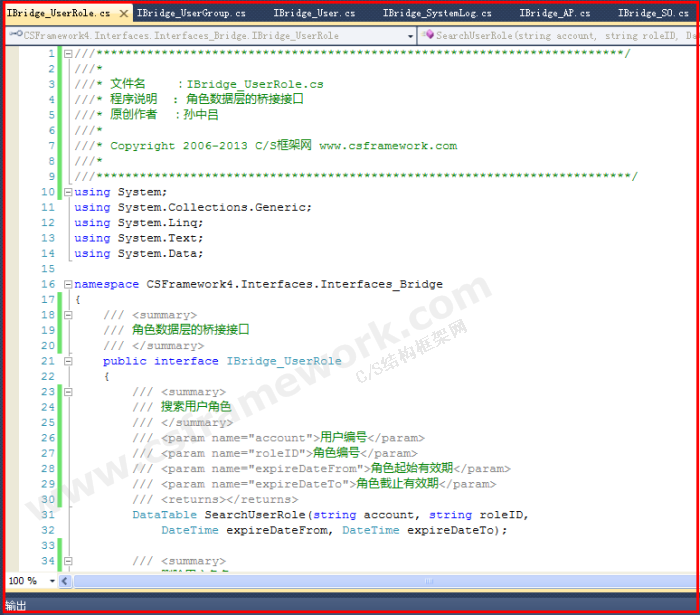700x615 pixels.
Task: Collapse the summary comment at line 34
Action: coord(67,561)
